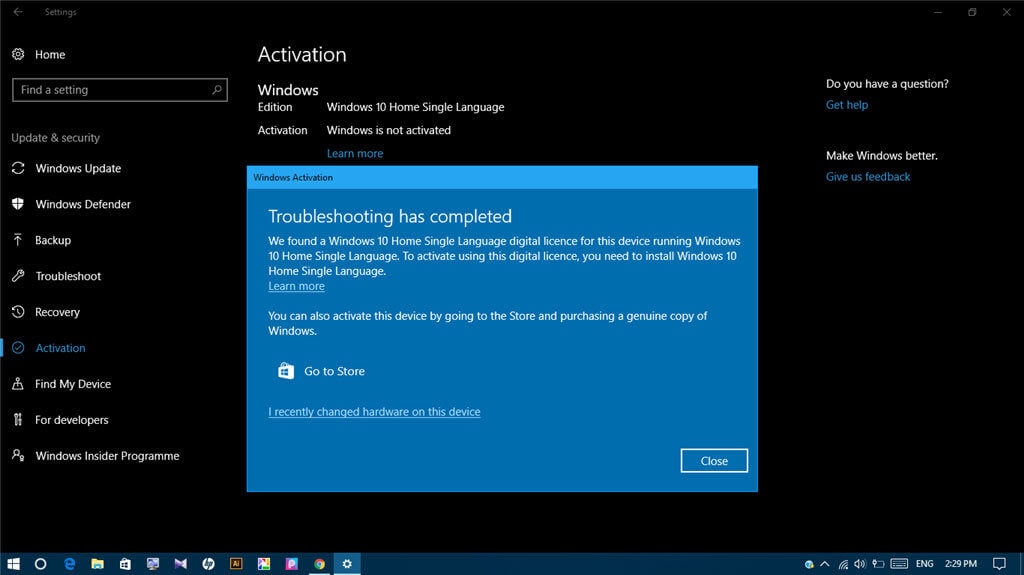
Task: Click the Settings gear on taskbar
Action: (x=347, y=563)
